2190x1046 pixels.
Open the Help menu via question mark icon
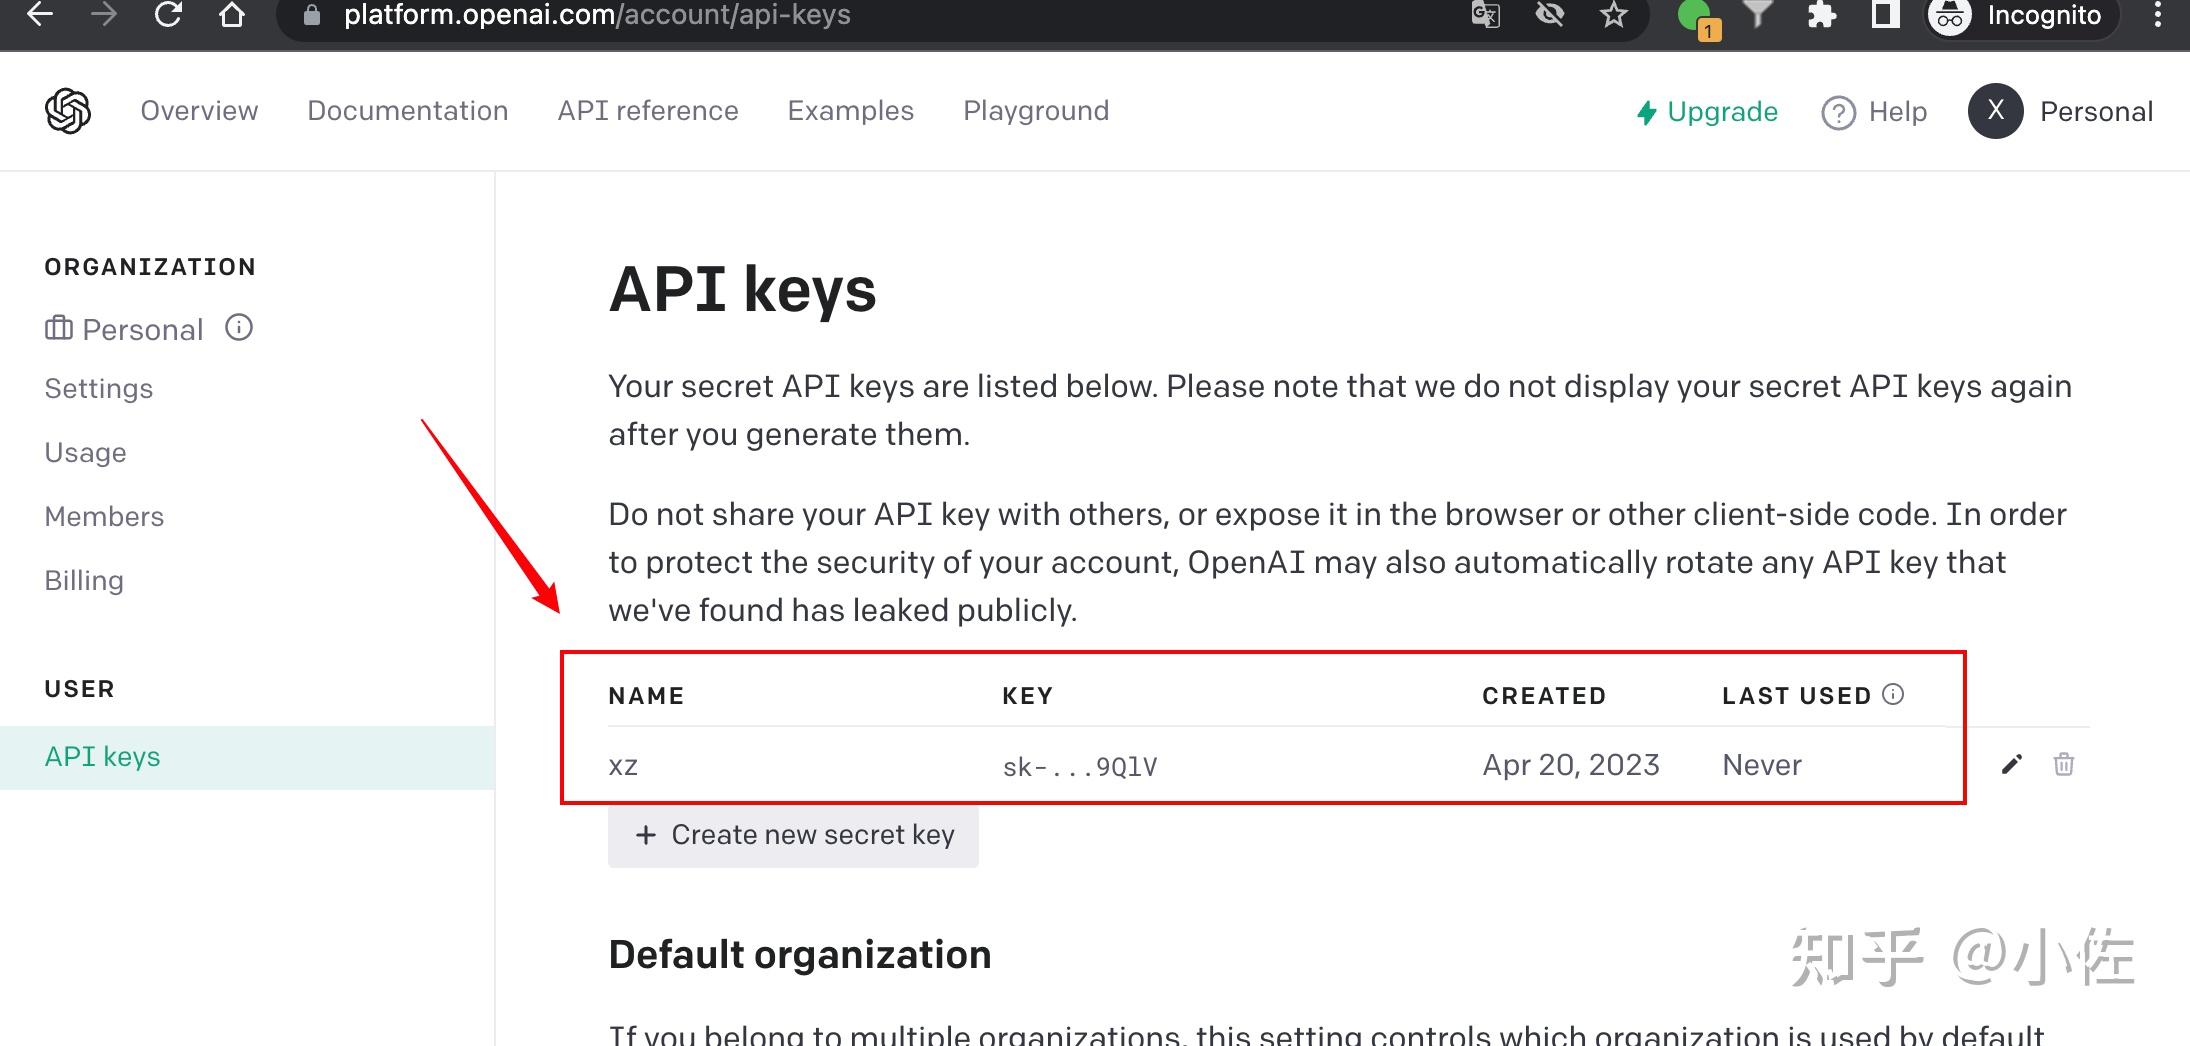tap(1838, 112)
